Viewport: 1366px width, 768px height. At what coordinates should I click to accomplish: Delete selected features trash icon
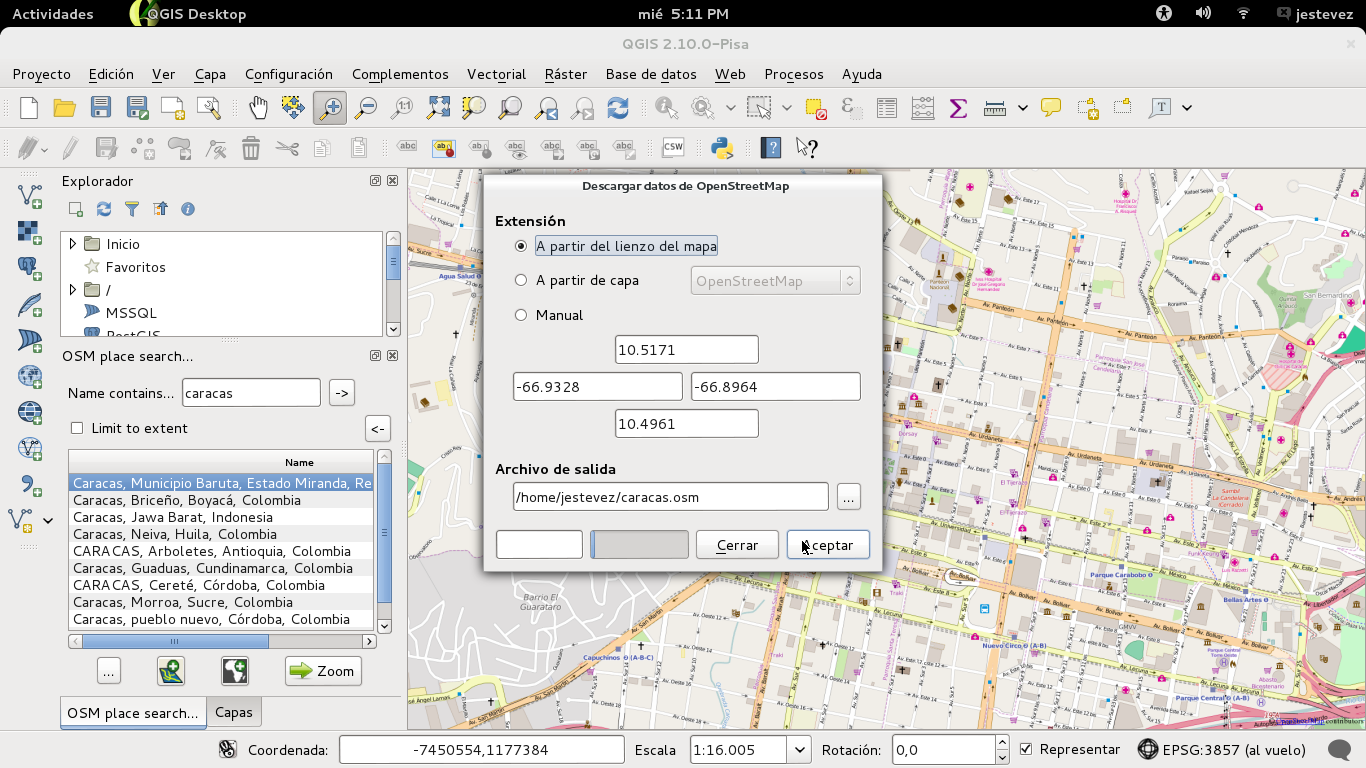(x=251, y=148)
